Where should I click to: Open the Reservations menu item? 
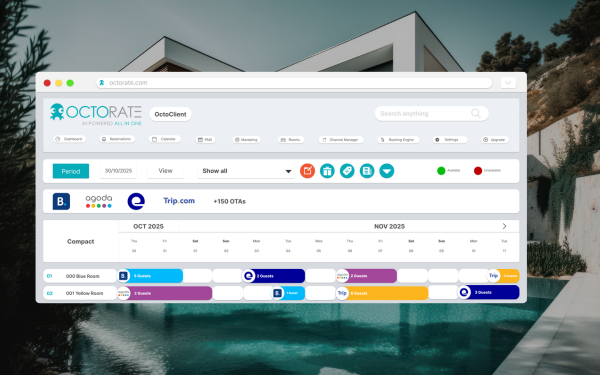coord(117,139)
